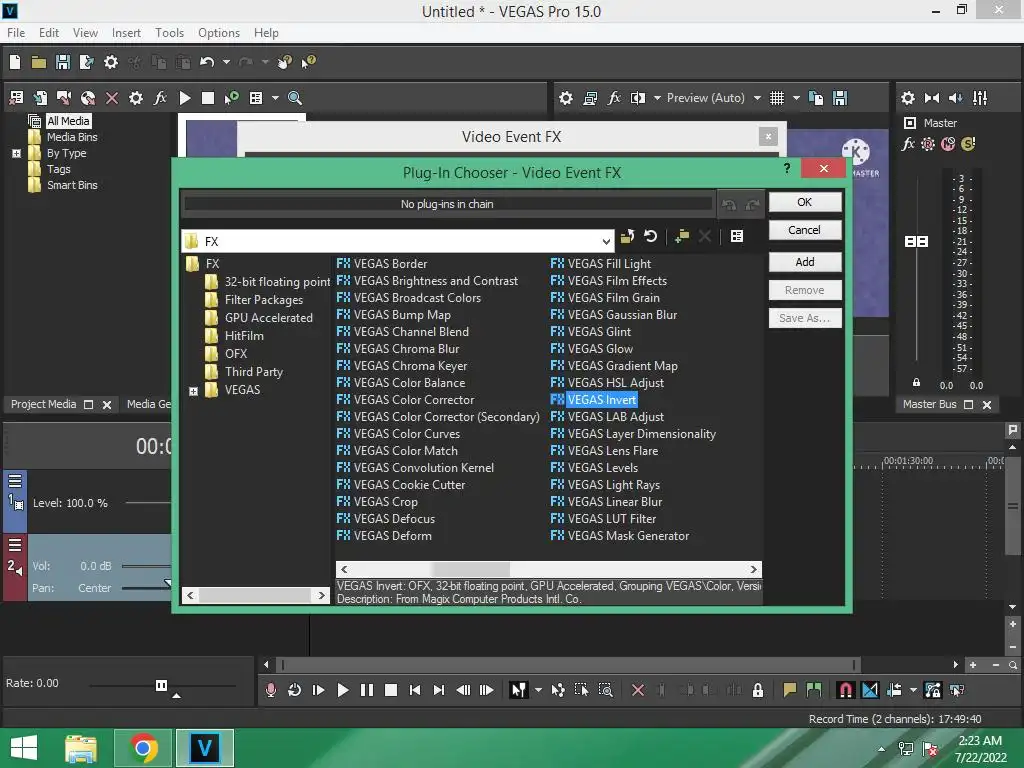Search media bins with magnifier icon
Viewport: 1024px width, 768px height.
point(295,98)
